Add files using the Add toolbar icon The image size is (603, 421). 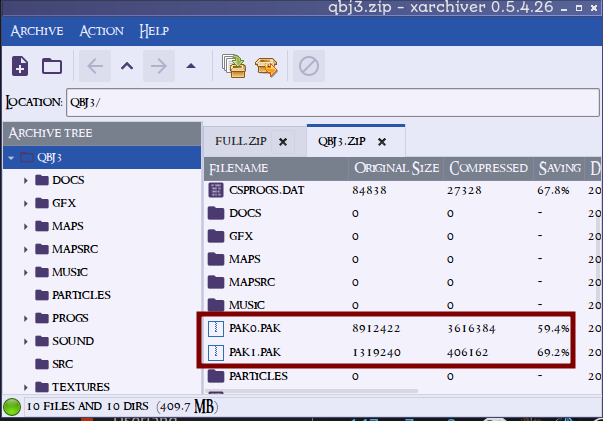235,67
